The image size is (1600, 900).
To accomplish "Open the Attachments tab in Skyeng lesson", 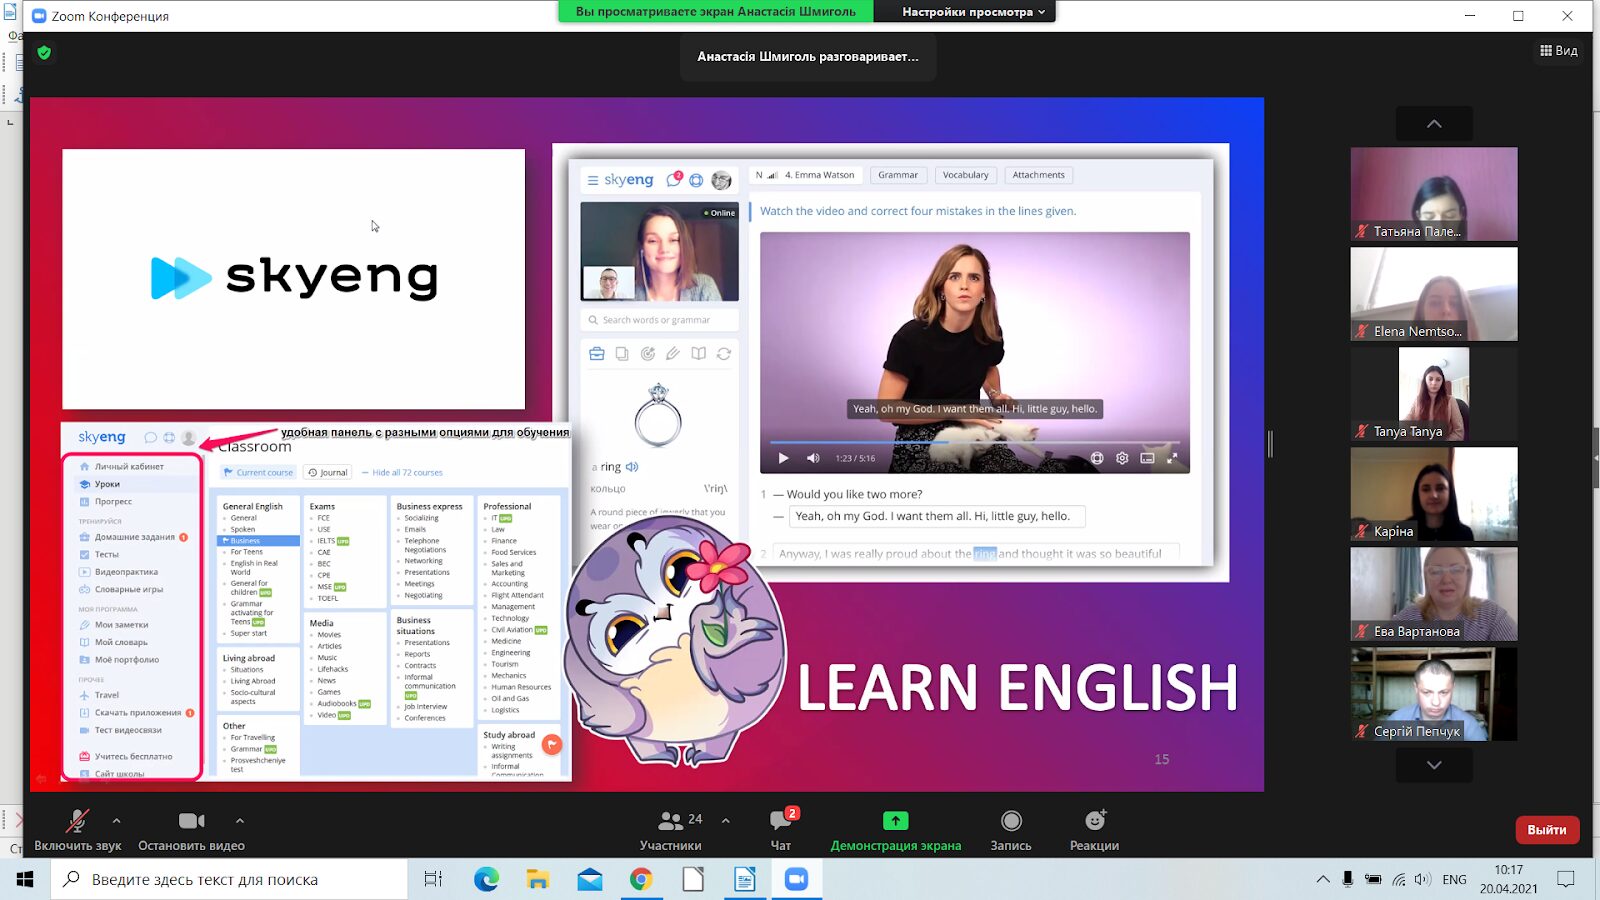I will [x=1038, y=175].
